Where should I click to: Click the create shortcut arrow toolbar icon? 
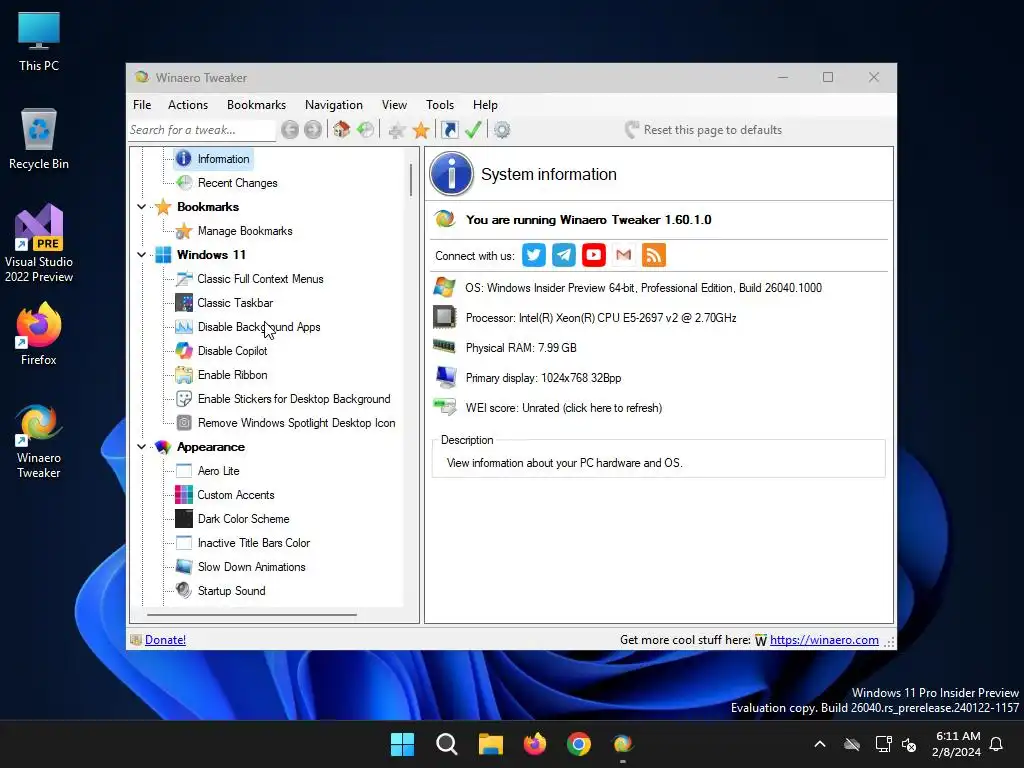(x=450, y=130)
